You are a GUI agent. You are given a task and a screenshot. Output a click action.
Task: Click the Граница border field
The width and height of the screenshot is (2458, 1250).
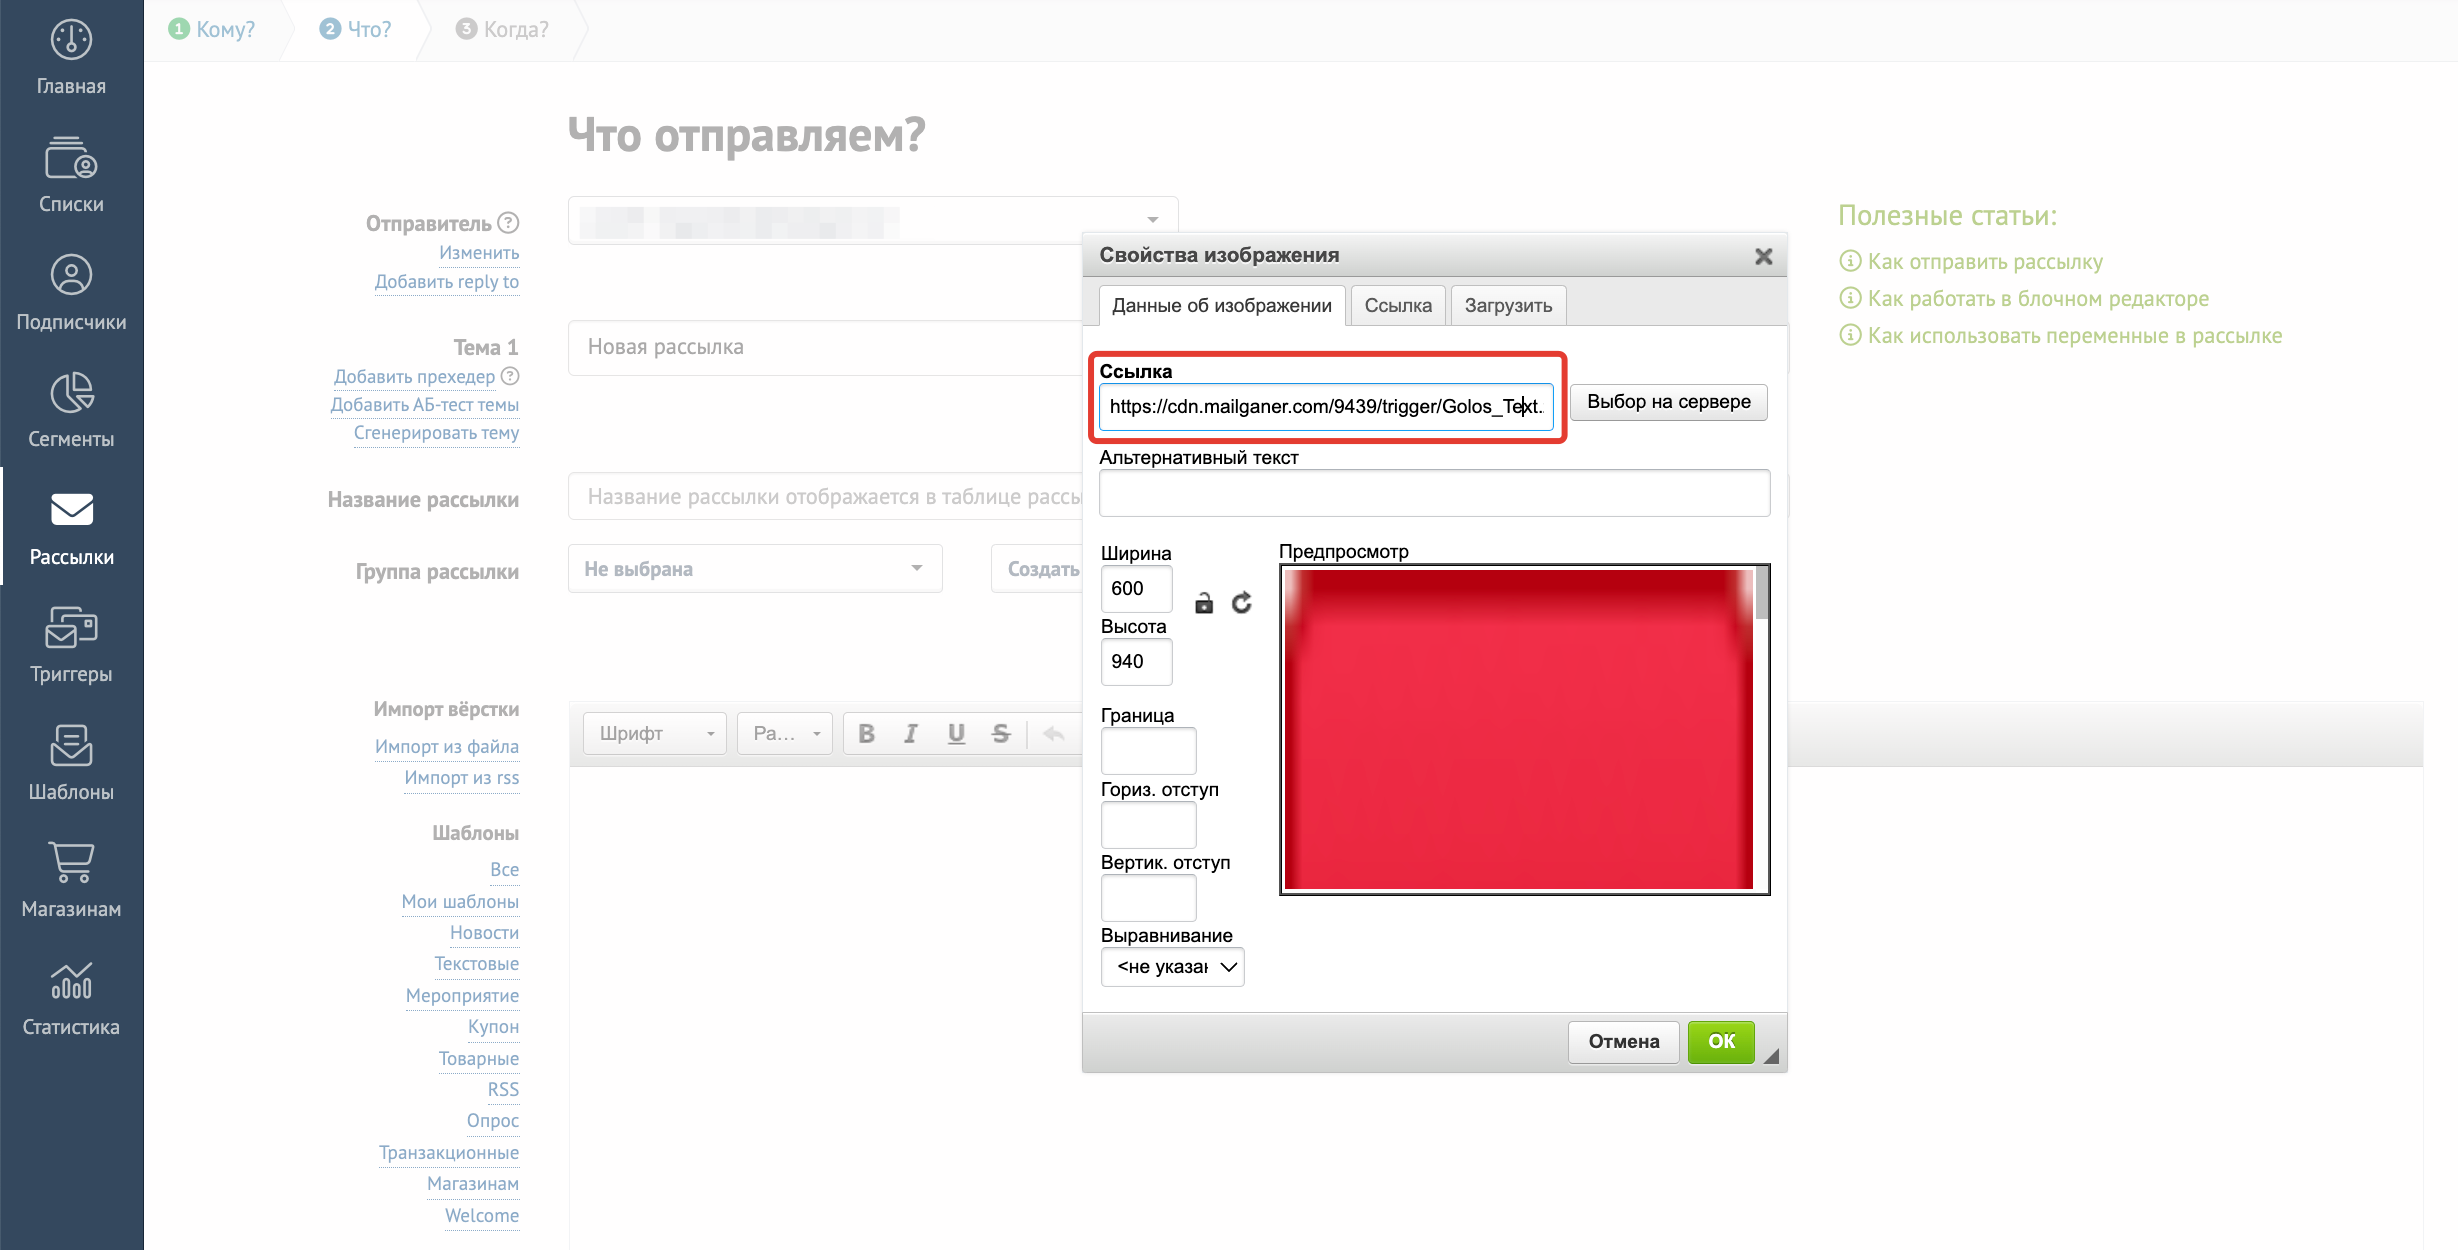(1148, 751)
